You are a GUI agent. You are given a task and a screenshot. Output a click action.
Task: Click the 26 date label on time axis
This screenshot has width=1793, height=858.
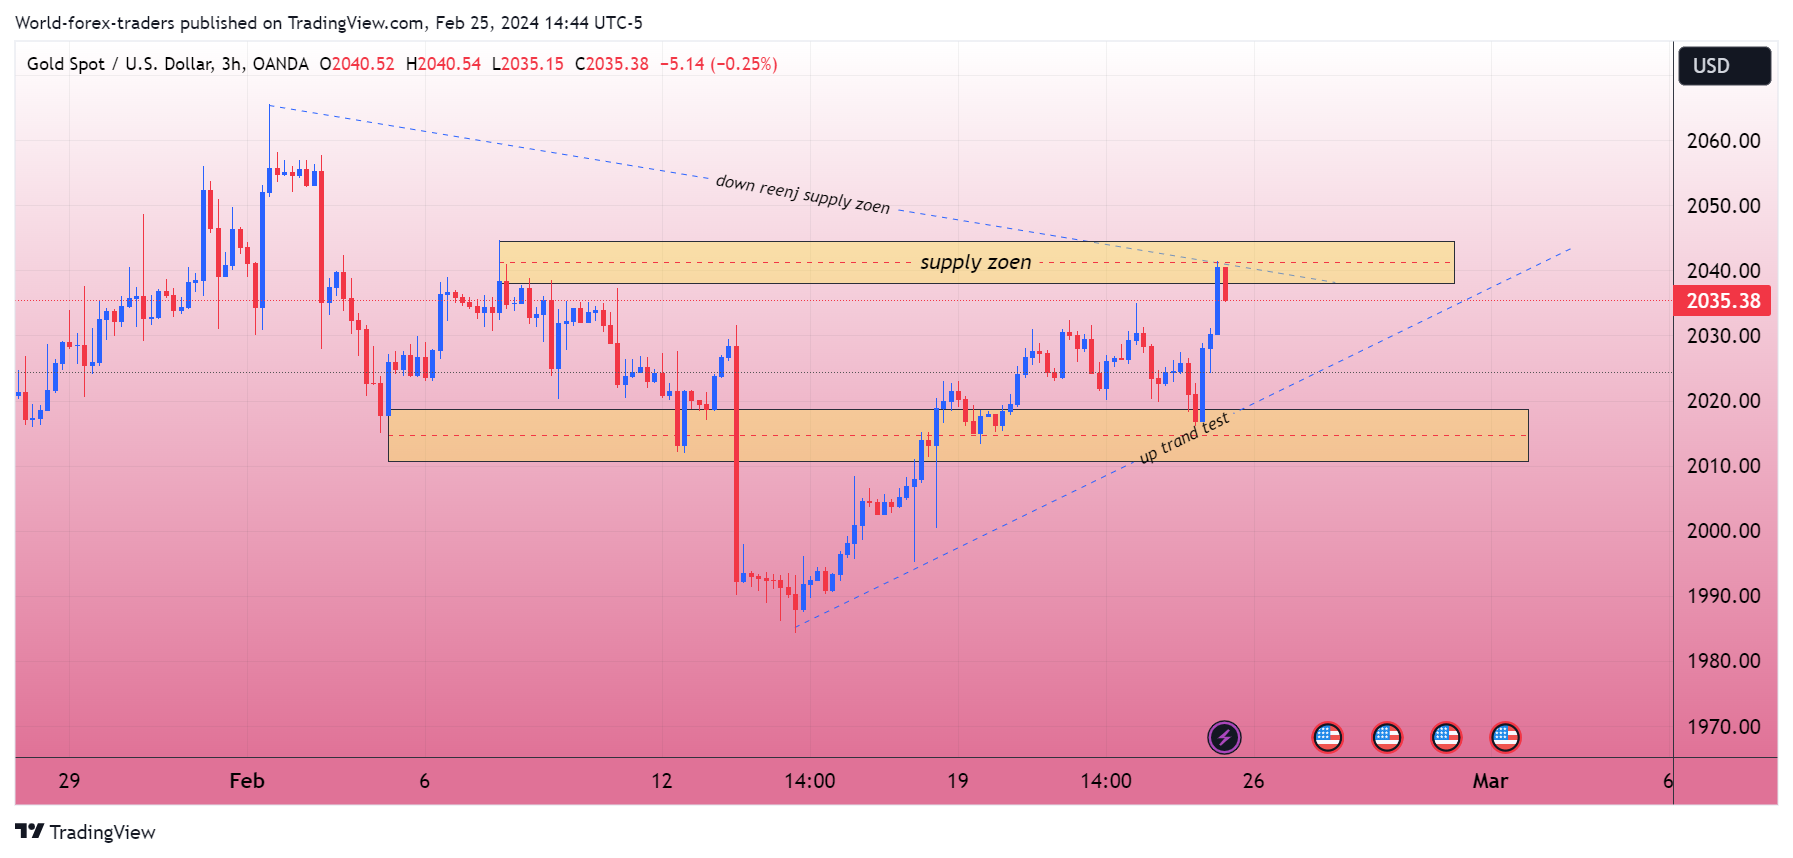[1254, 781]
